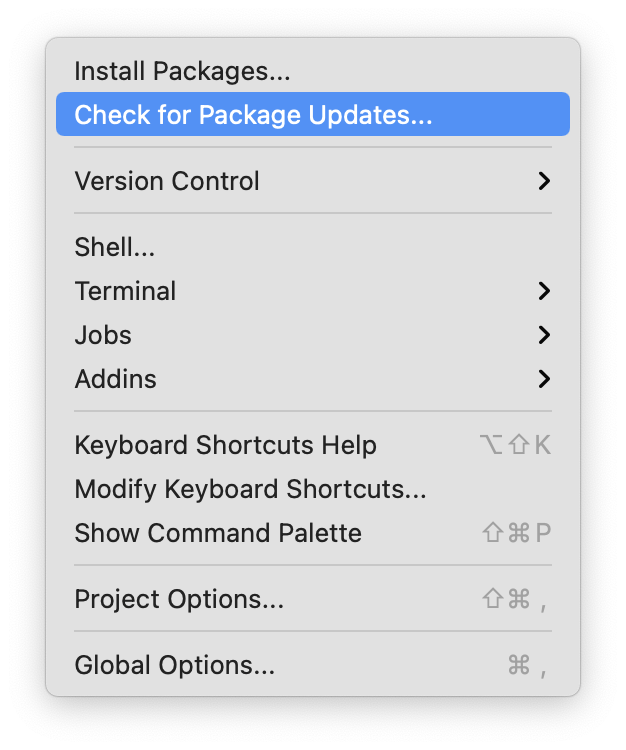Image resolution: width=626 pixels, height=750 pixels.
Task: Open the Install Packages dialog
Action: coord(181,72)
